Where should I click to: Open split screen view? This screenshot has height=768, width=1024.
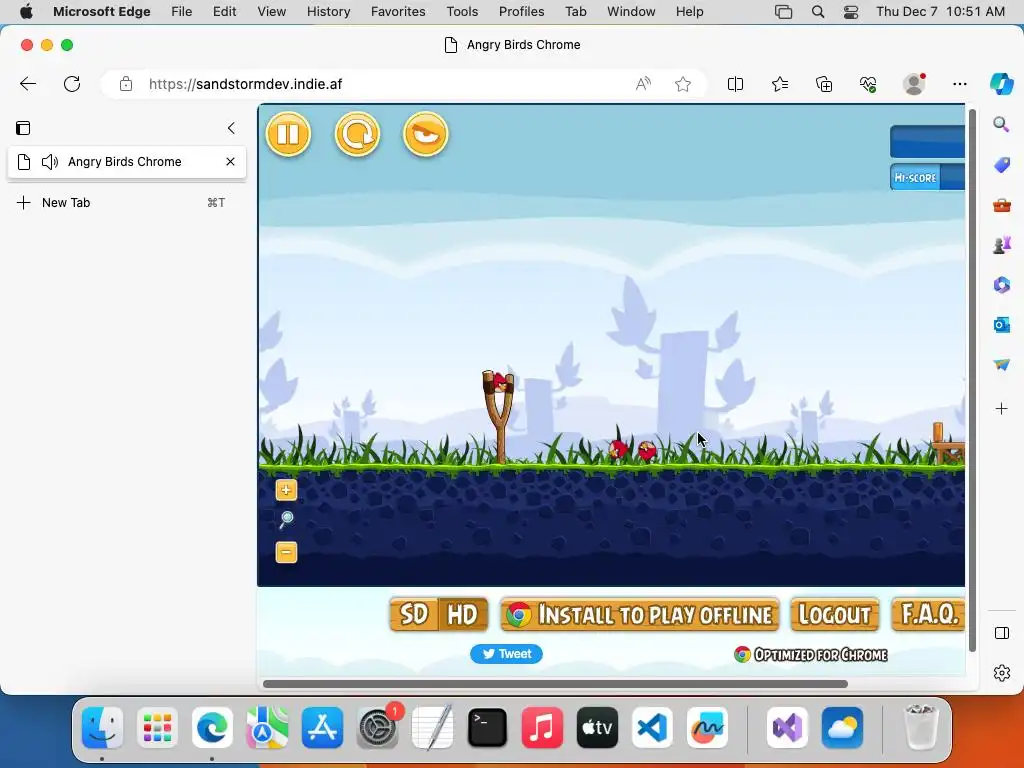coord(735,84)
